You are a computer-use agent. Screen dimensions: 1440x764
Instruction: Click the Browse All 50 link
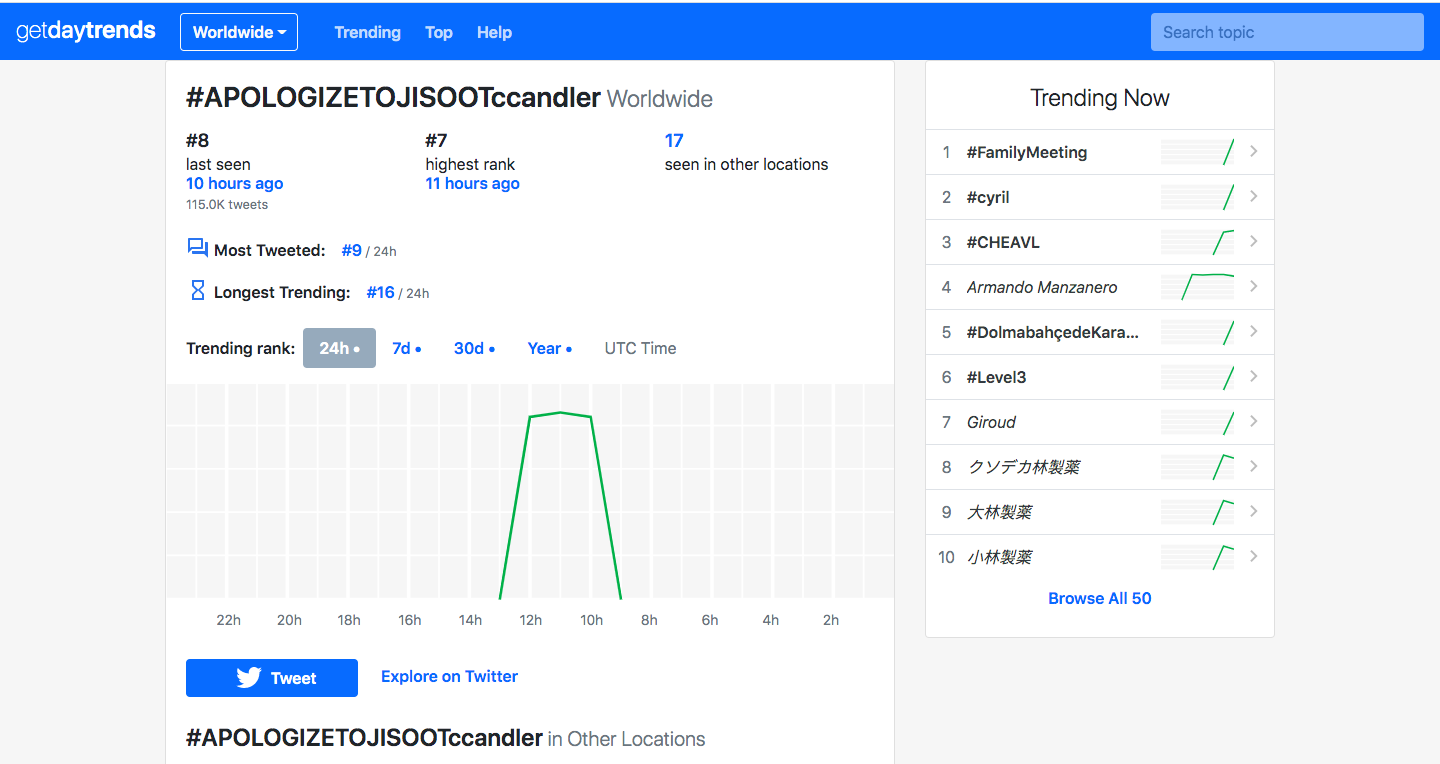[1099, 598]
